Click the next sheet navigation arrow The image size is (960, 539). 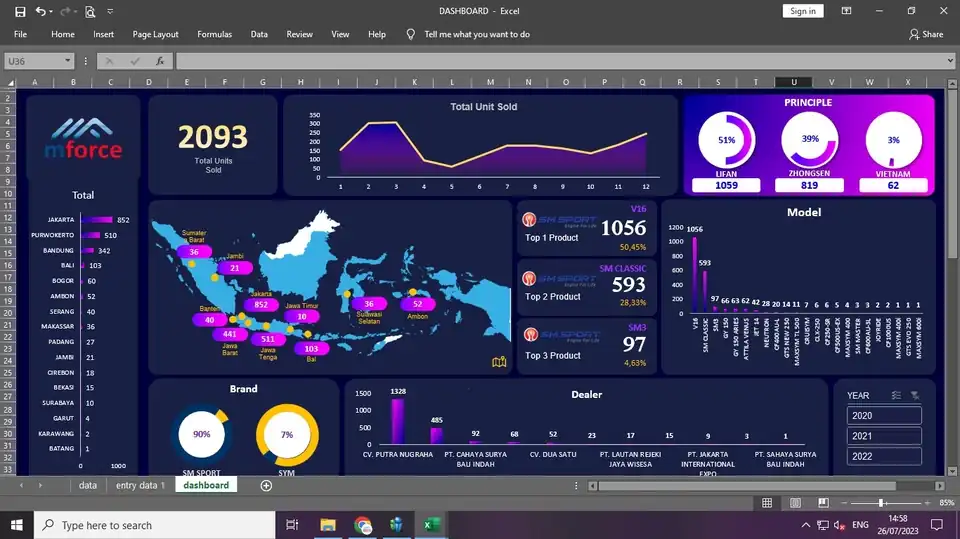click(40, 486)
